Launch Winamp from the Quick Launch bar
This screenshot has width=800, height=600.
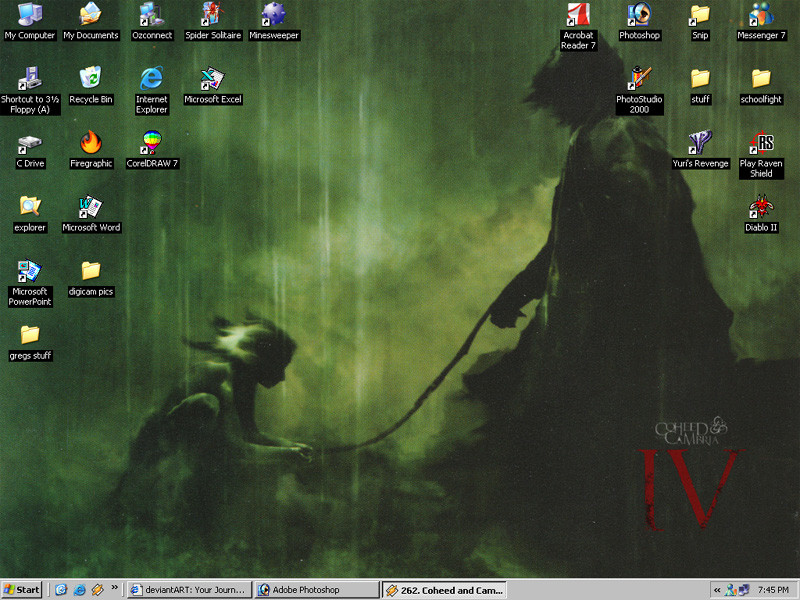pyautogui.click(x=97, y=590)
